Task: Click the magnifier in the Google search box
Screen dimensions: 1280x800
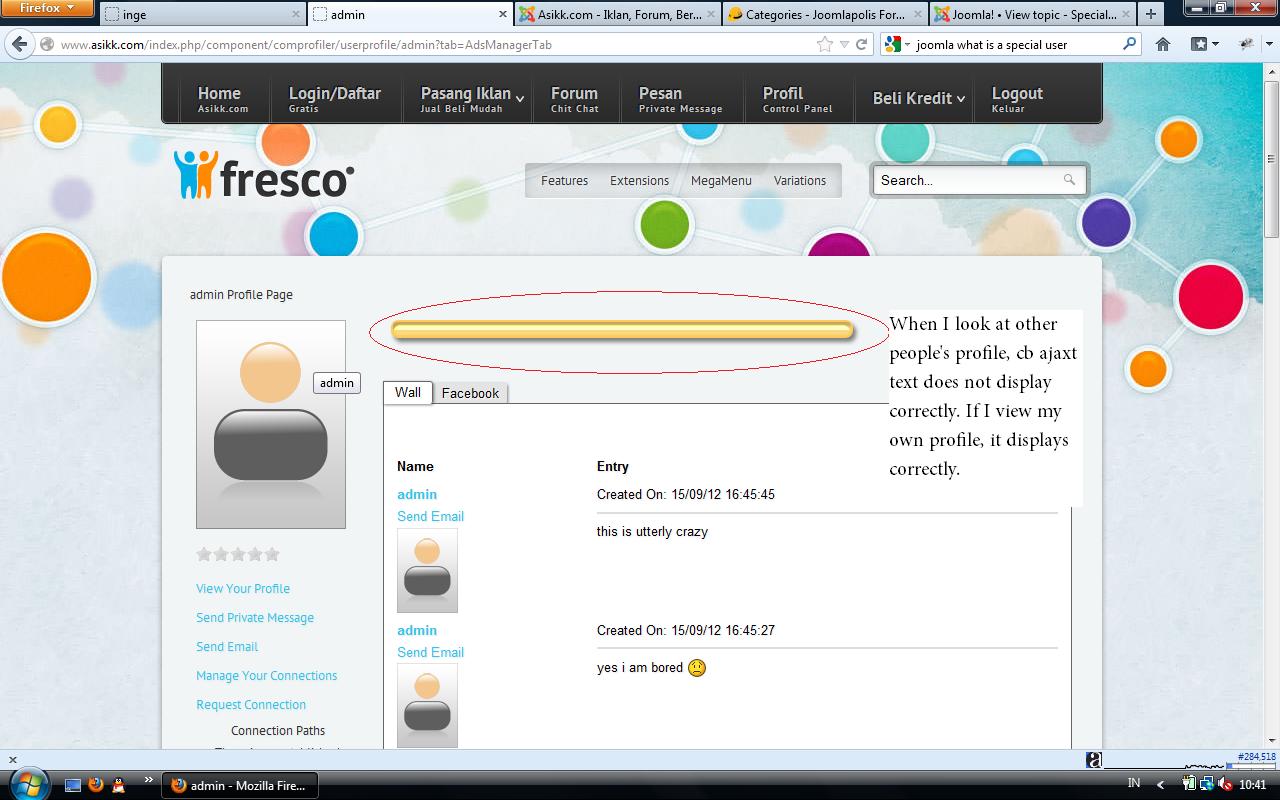Action: tap(1130, 44)
